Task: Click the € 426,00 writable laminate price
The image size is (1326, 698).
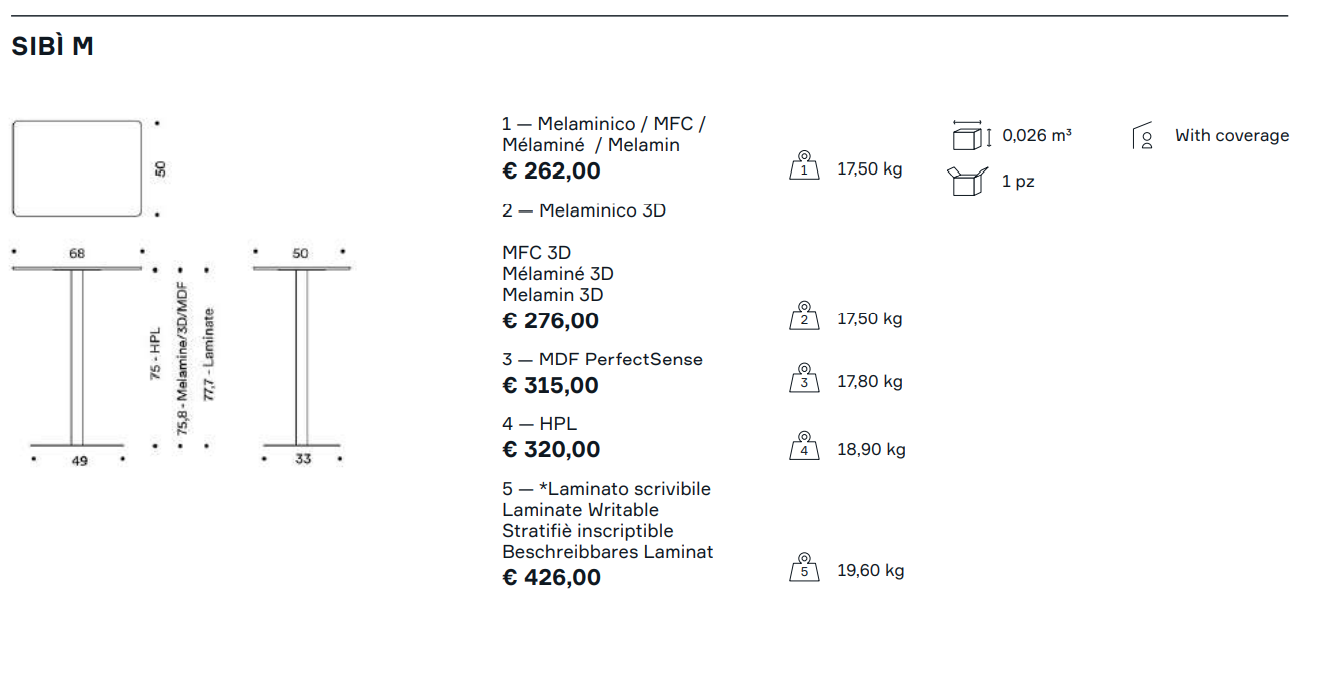Action: (551, 578)
